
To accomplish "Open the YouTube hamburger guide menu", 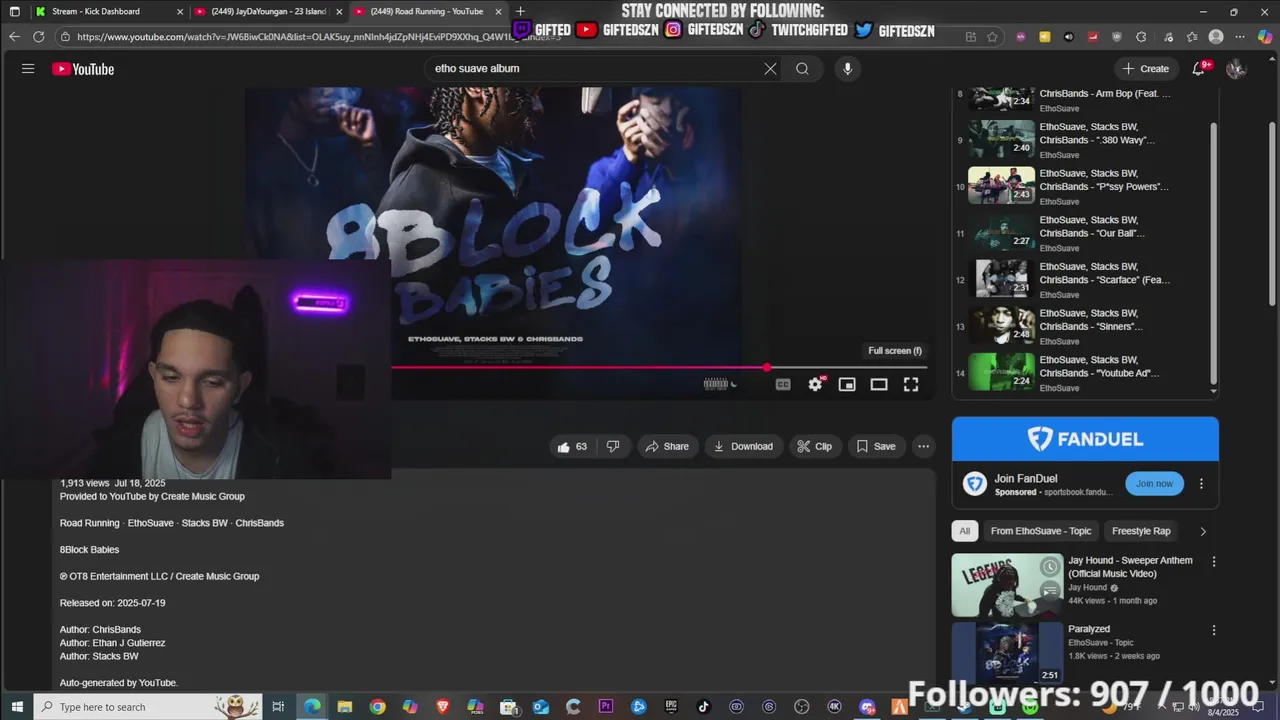I will coord(28,69).
